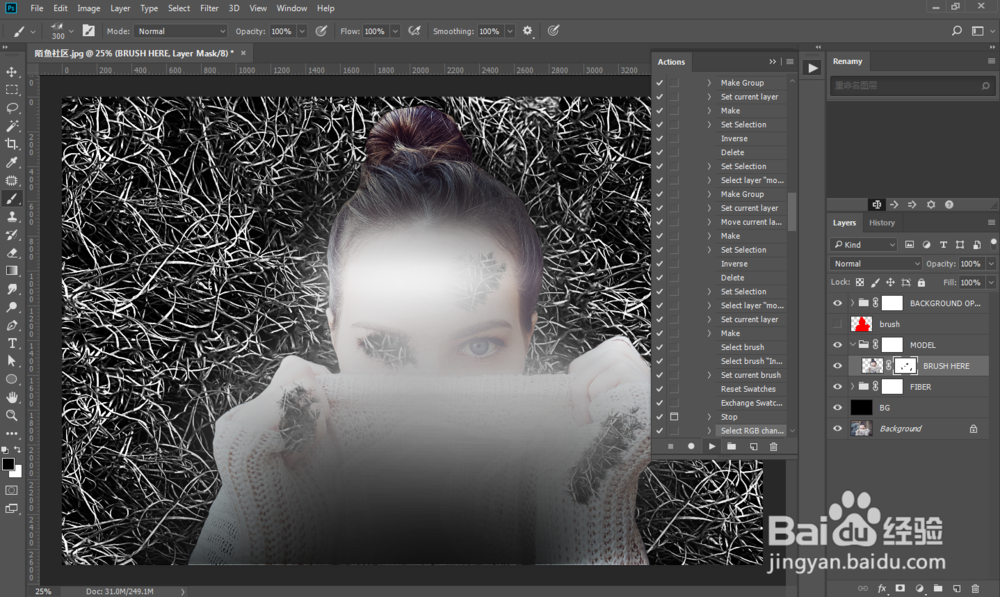Open the Actions panel menu
Screen dimensions: 1000x597
tap(790, 62)
